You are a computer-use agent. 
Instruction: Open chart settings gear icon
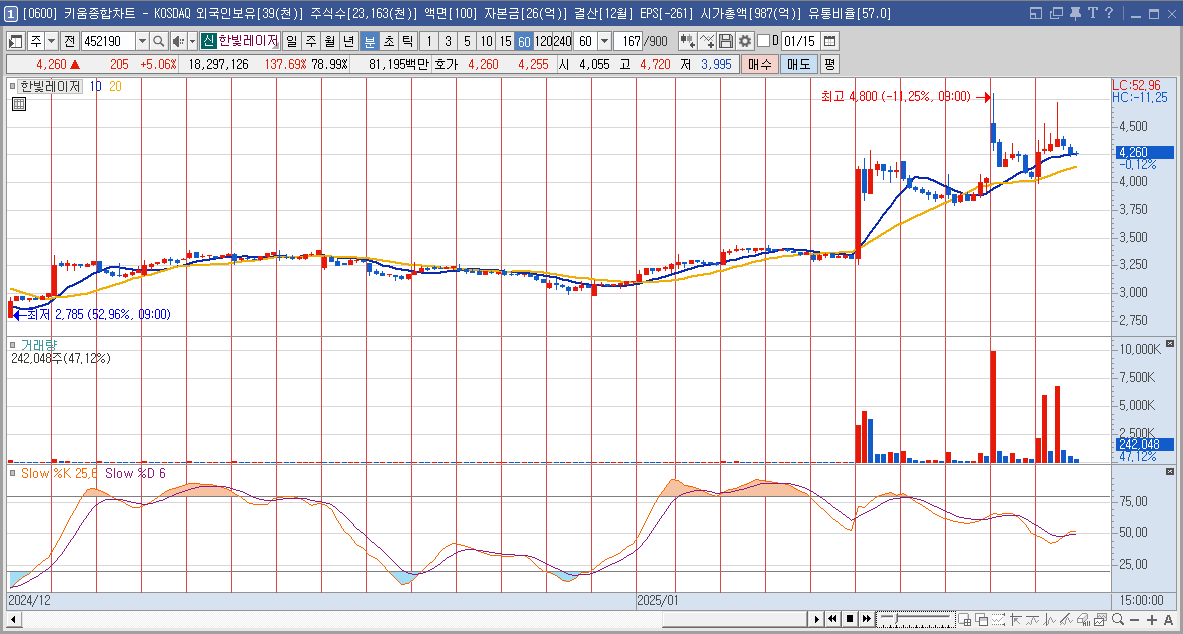click(x=745, y=41)
